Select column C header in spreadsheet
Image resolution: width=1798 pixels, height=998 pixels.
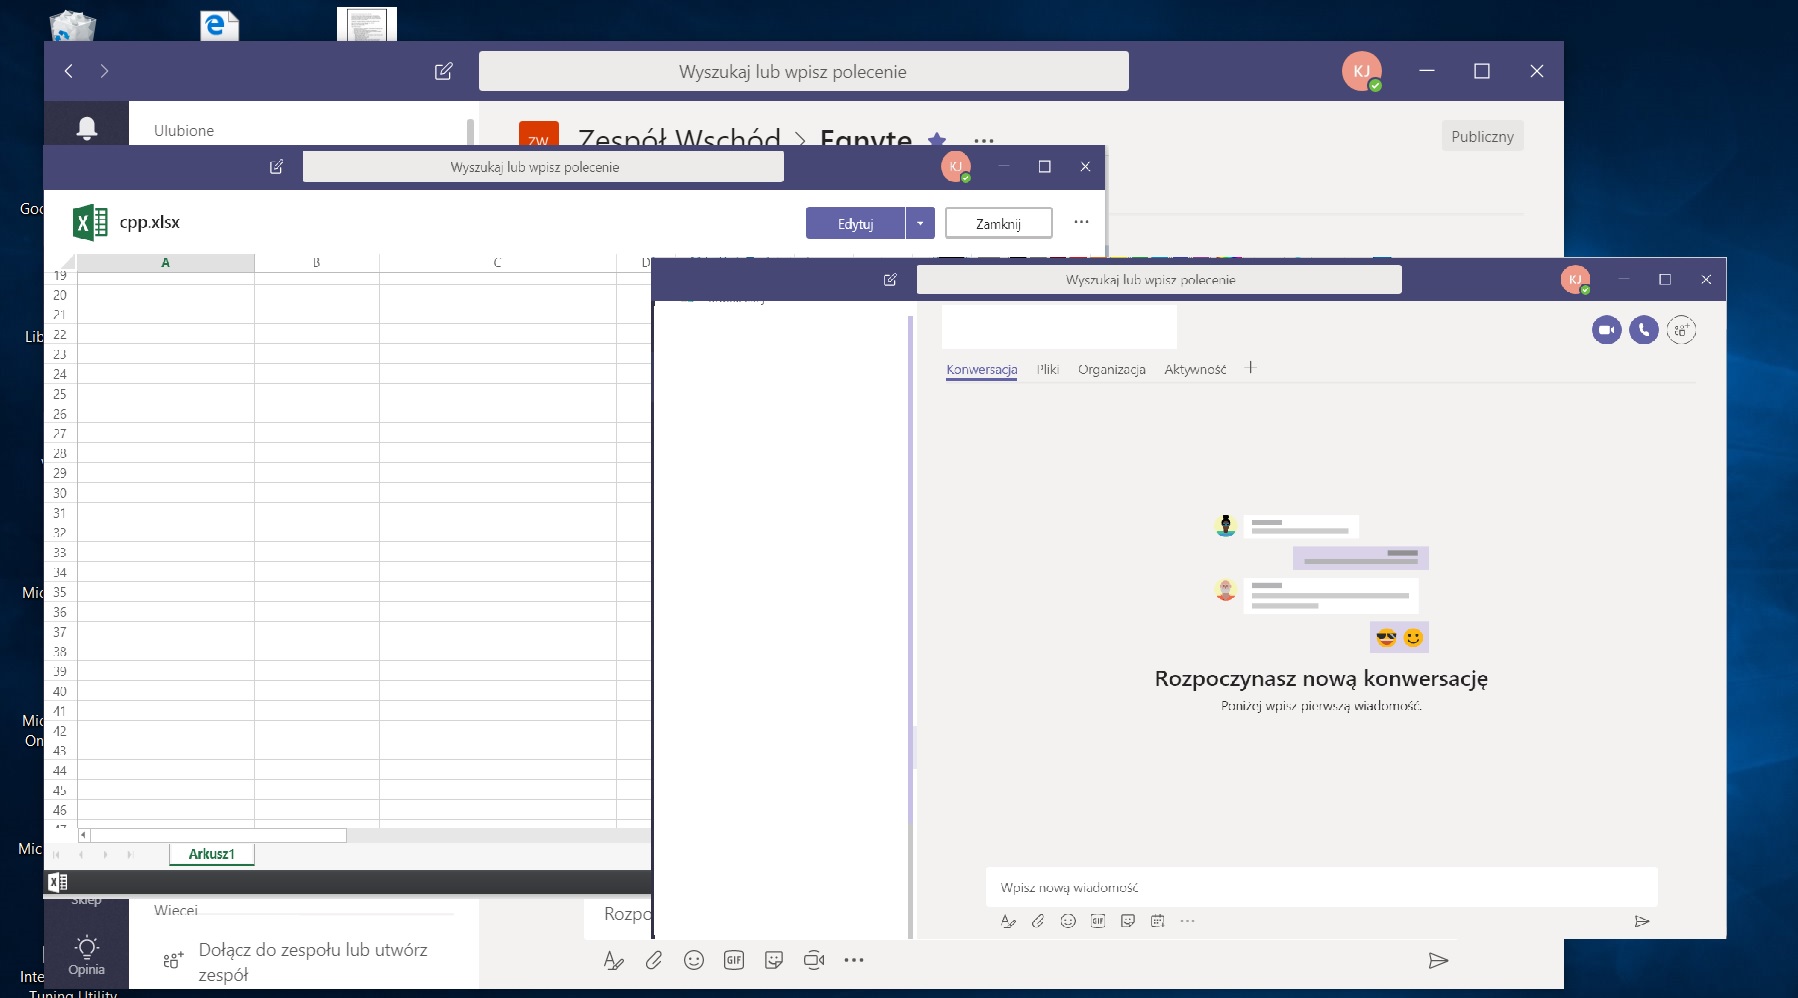coord(497,263)
